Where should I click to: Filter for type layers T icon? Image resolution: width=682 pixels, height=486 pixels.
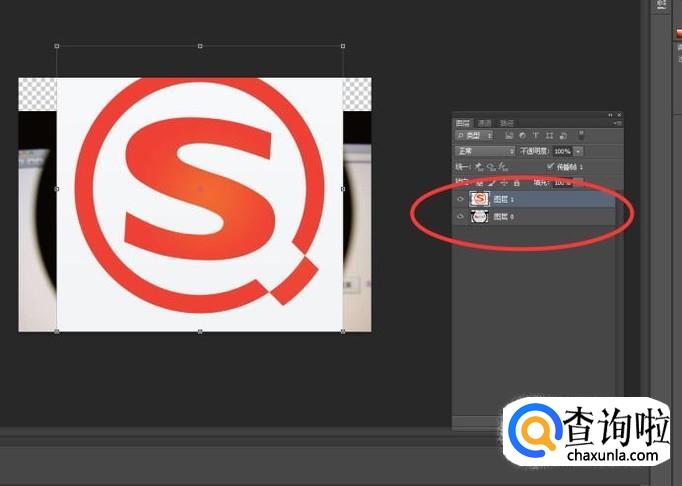click(536, 136)
